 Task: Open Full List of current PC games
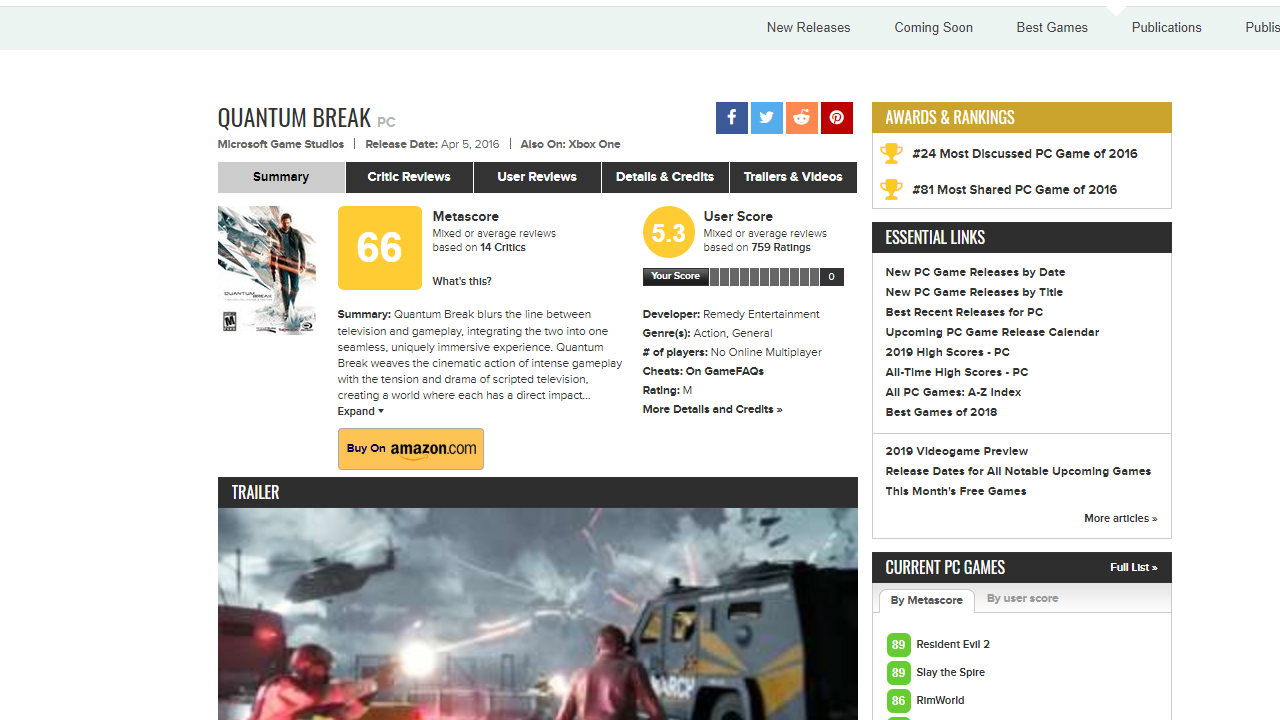1133,568
